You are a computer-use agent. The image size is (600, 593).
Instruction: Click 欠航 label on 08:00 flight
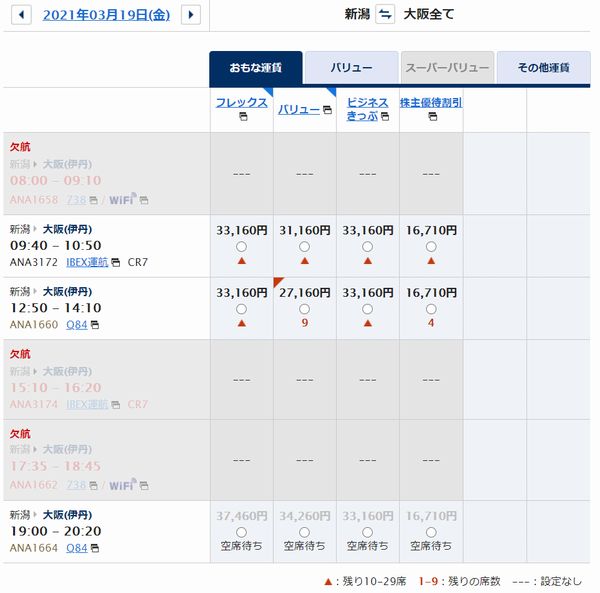pyautogui.click(x=20, y=147)
